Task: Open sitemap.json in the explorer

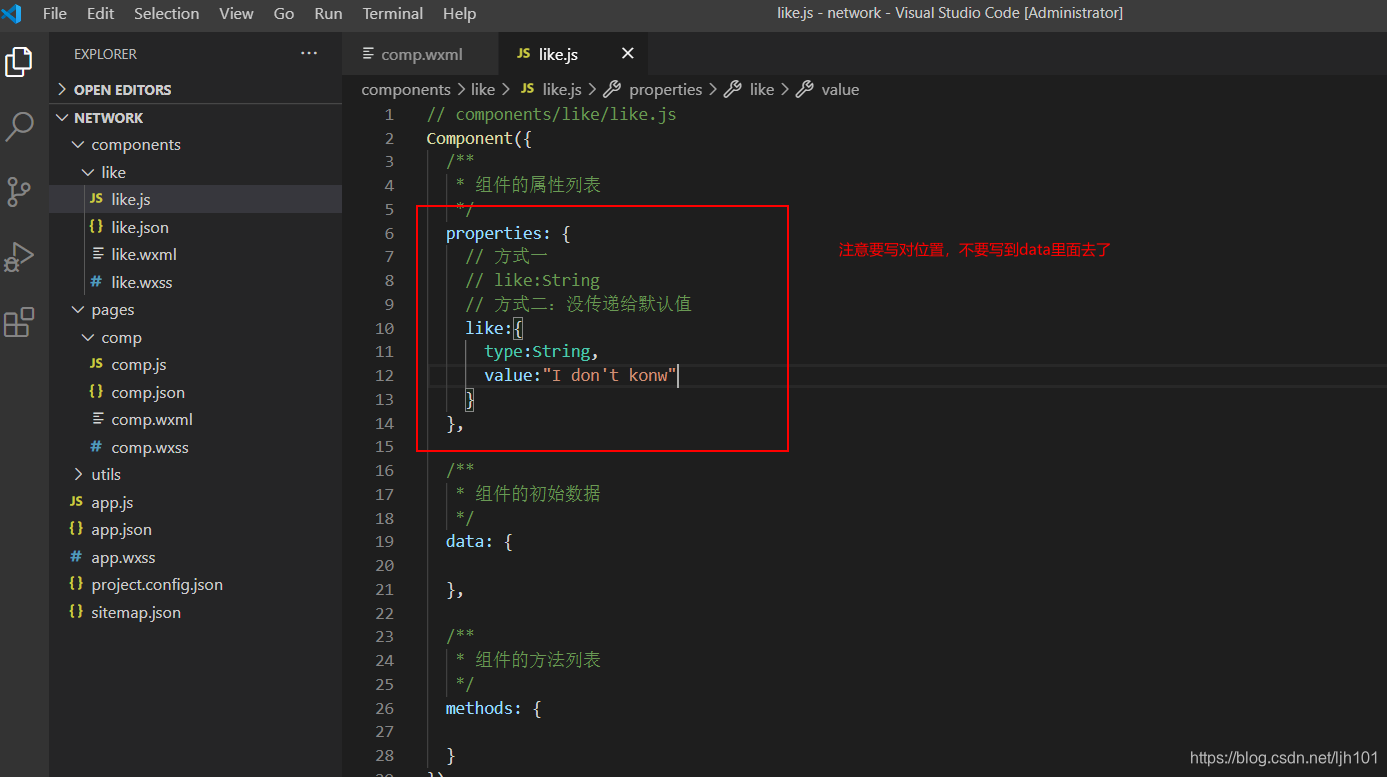Action: tap(136, 612)
